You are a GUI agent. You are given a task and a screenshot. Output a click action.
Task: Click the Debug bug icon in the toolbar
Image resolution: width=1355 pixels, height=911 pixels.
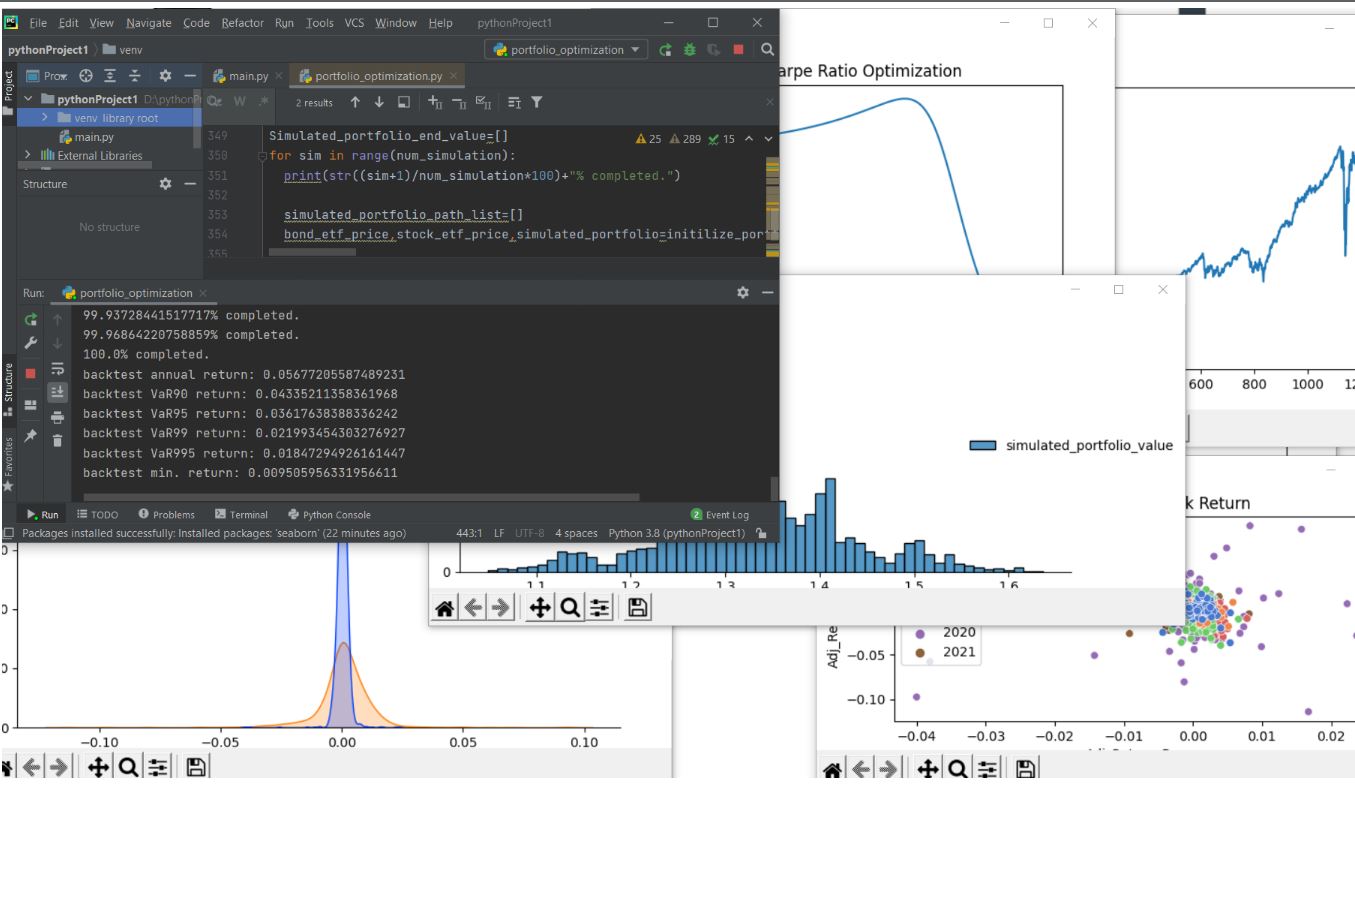(x=689, y=50)
